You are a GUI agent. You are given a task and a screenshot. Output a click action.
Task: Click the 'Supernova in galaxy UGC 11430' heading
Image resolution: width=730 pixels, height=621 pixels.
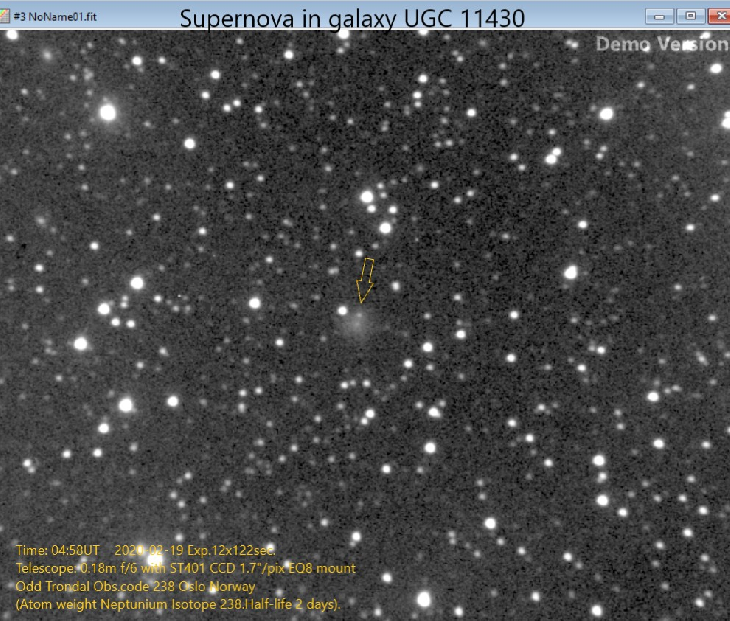353,17
